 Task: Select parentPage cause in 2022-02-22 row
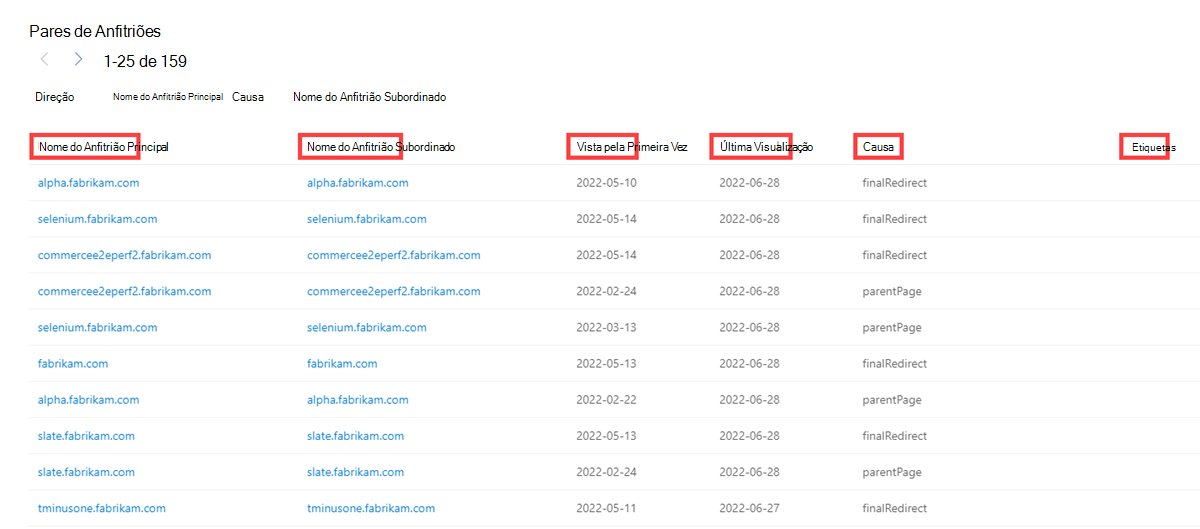pos(892,399)
